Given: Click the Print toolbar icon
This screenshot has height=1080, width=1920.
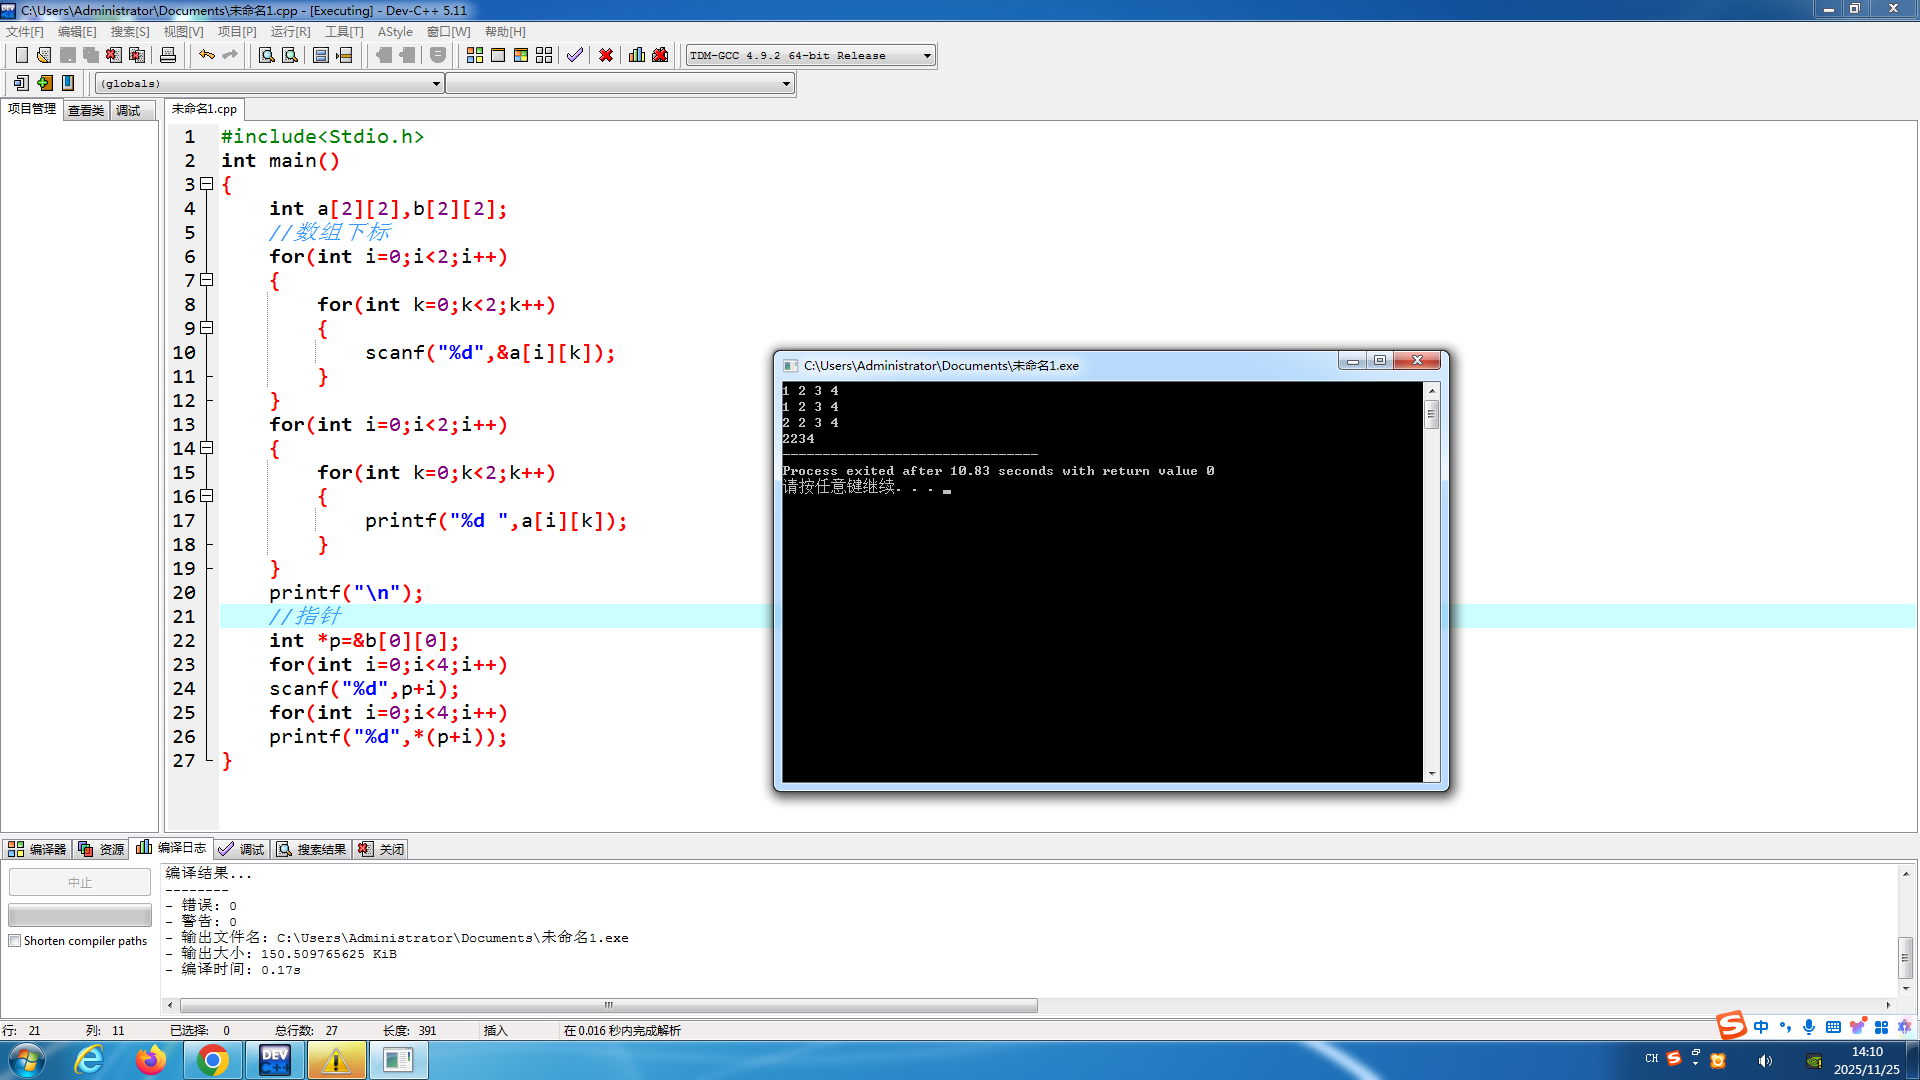Looking at the screenshot, I should [168, 55].
